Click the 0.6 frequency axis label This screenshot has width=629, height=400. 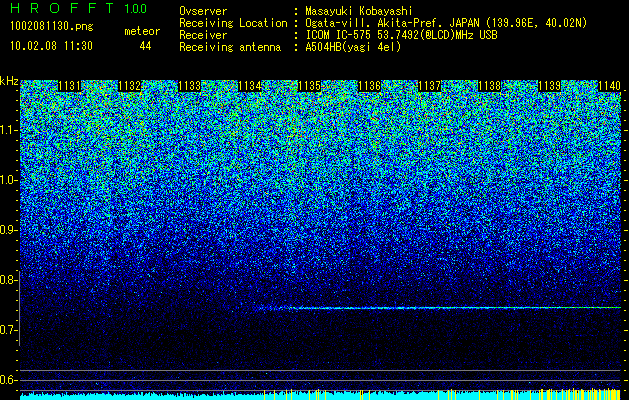point(8,380)
